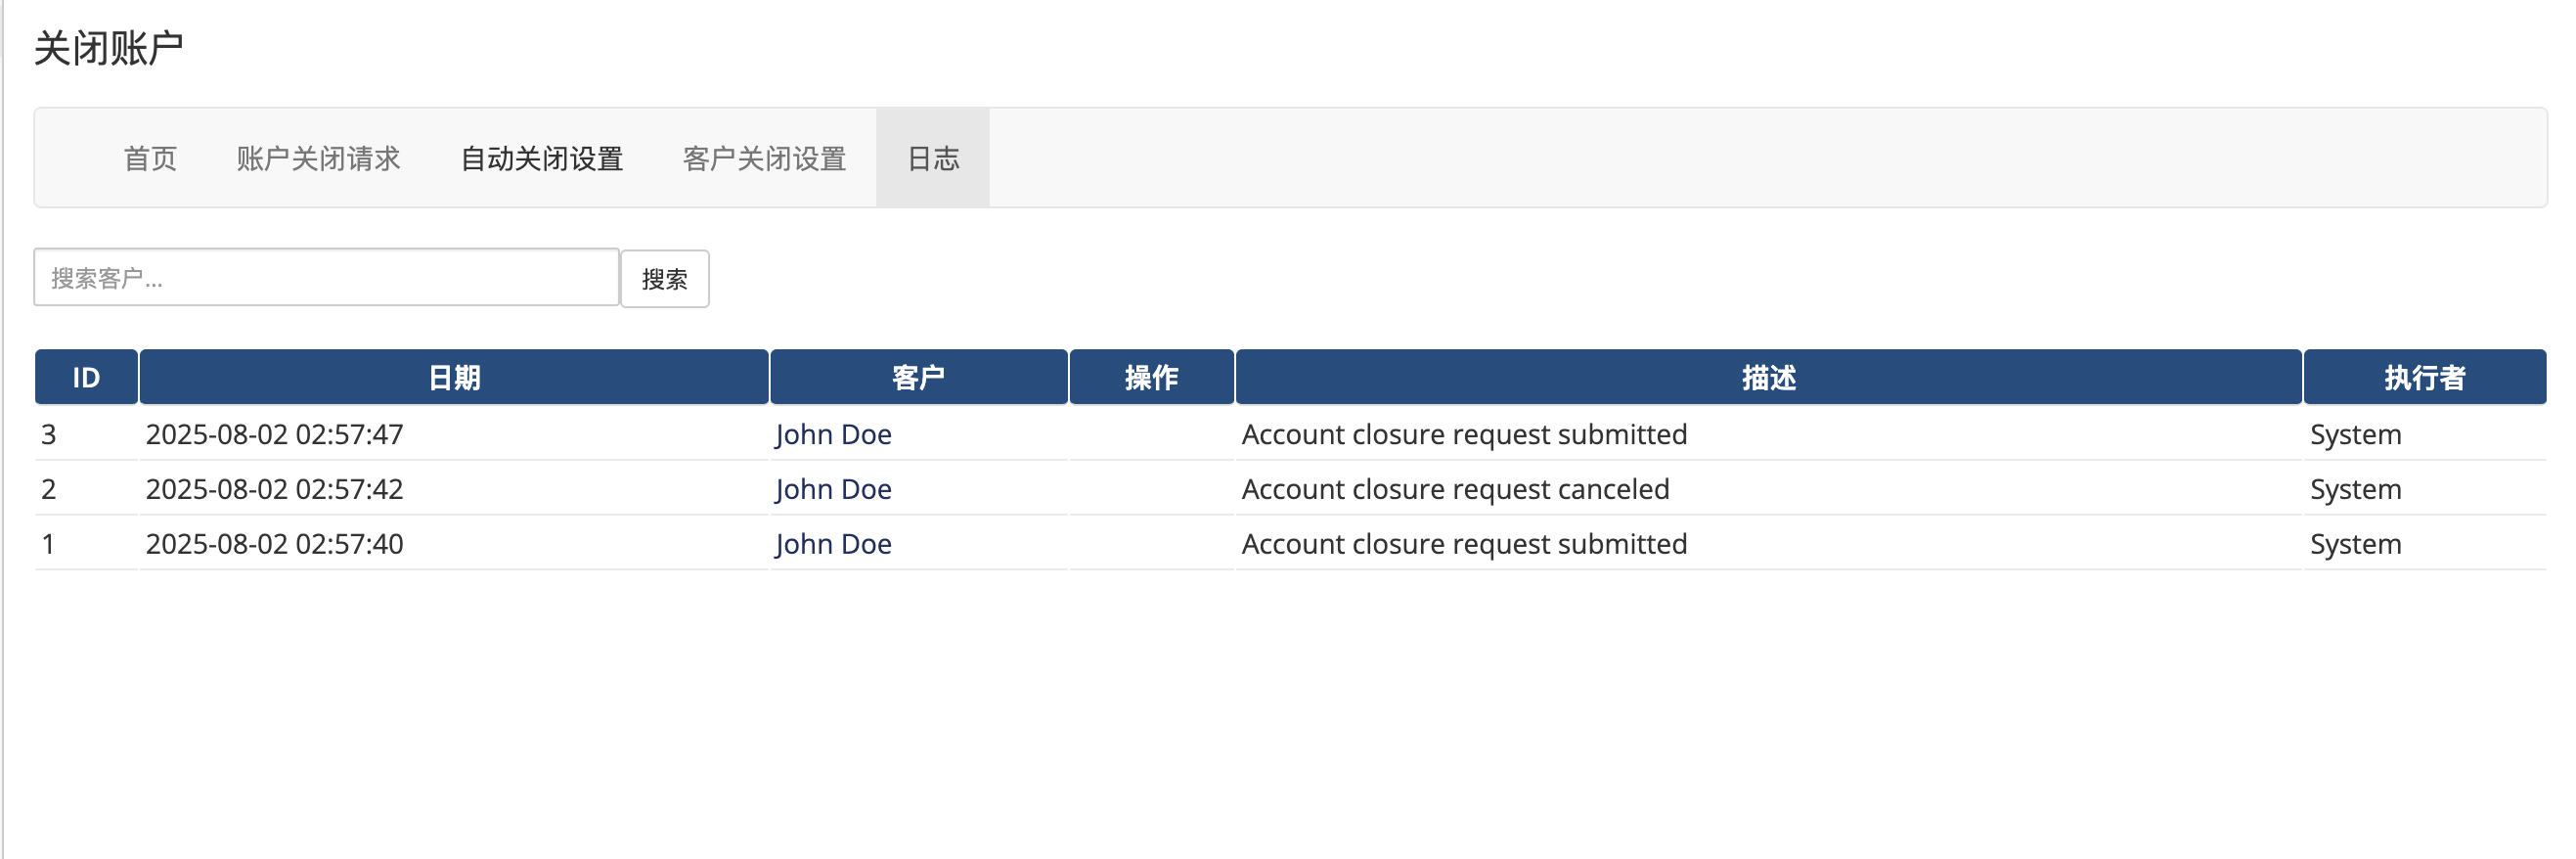
Task: Open John Doe link in log entry 1
Action: (833, 544)
